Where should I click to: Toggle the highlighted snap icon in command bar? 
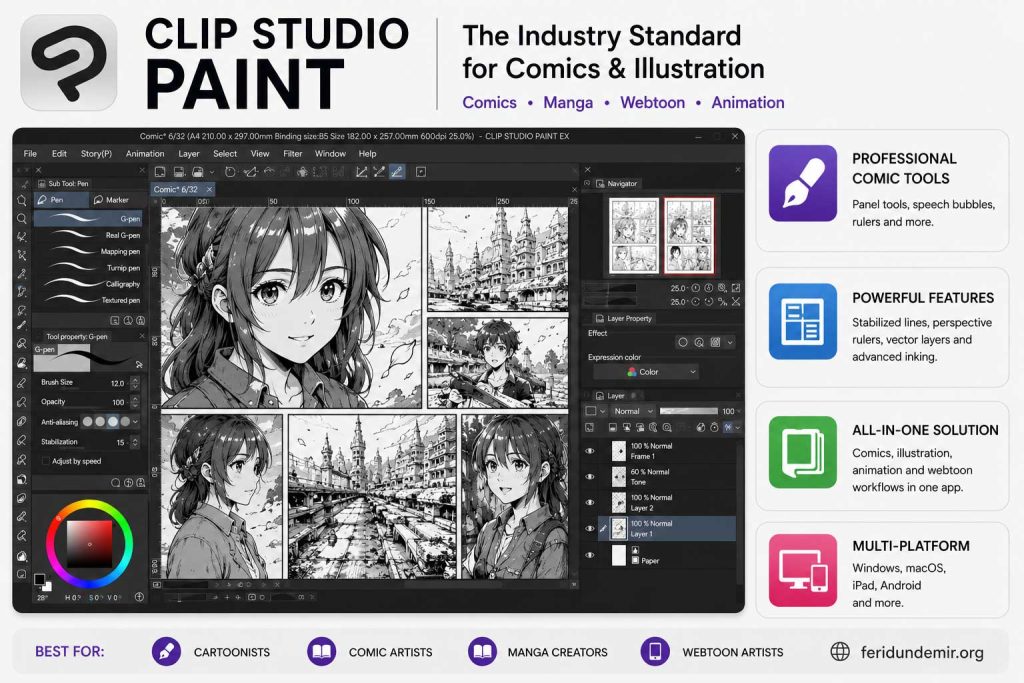point(396,172)
